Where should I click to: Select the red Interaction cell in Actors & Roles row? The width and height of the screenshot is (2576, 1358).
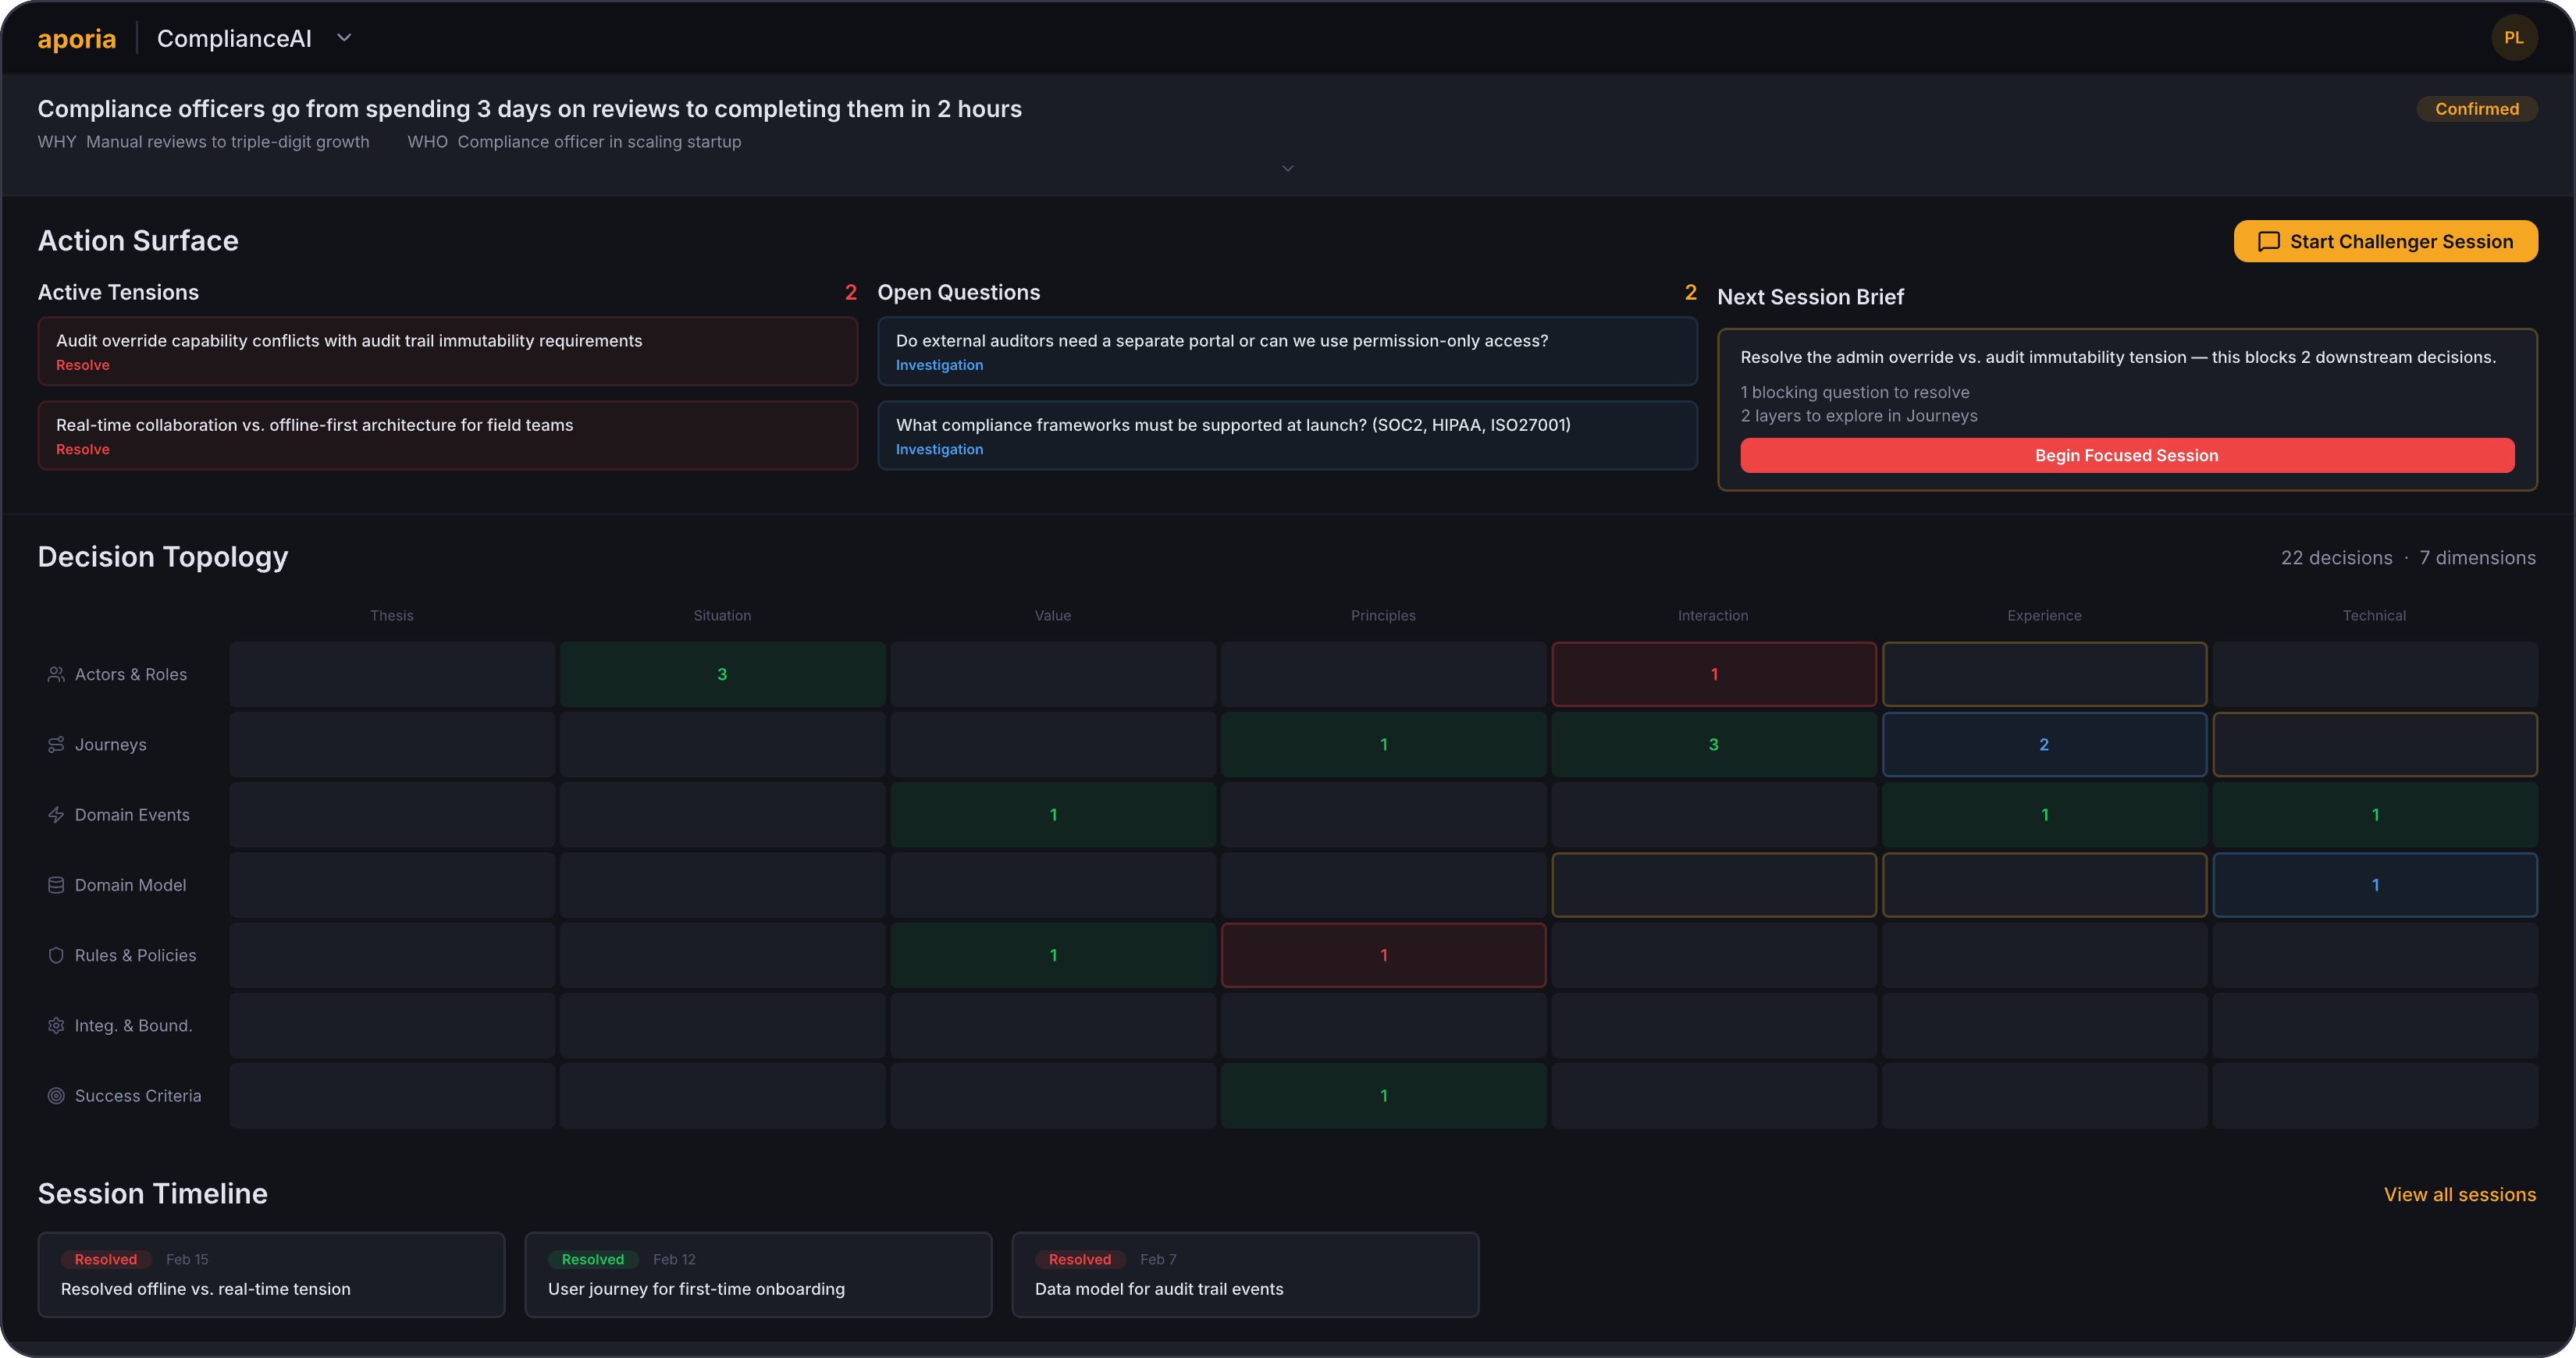(x=1713, y=674)
